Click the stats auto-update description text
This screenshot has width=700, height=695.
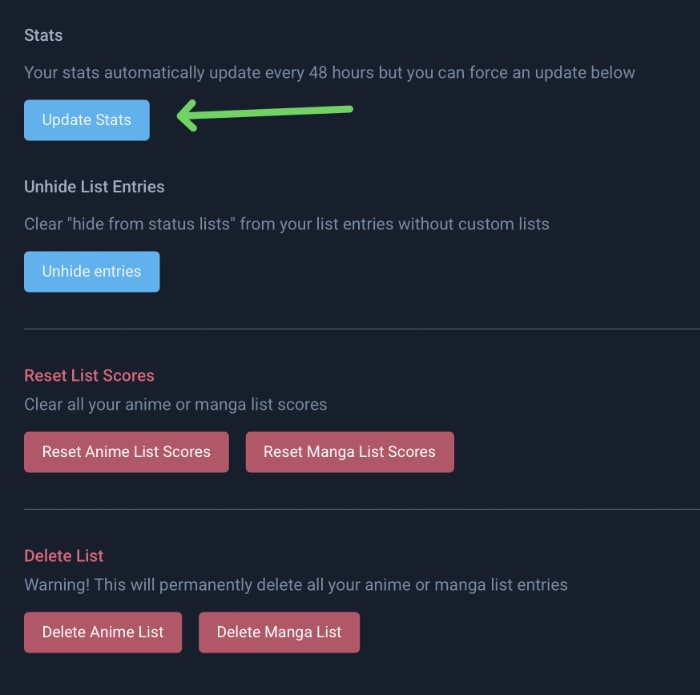click(329, 73)
